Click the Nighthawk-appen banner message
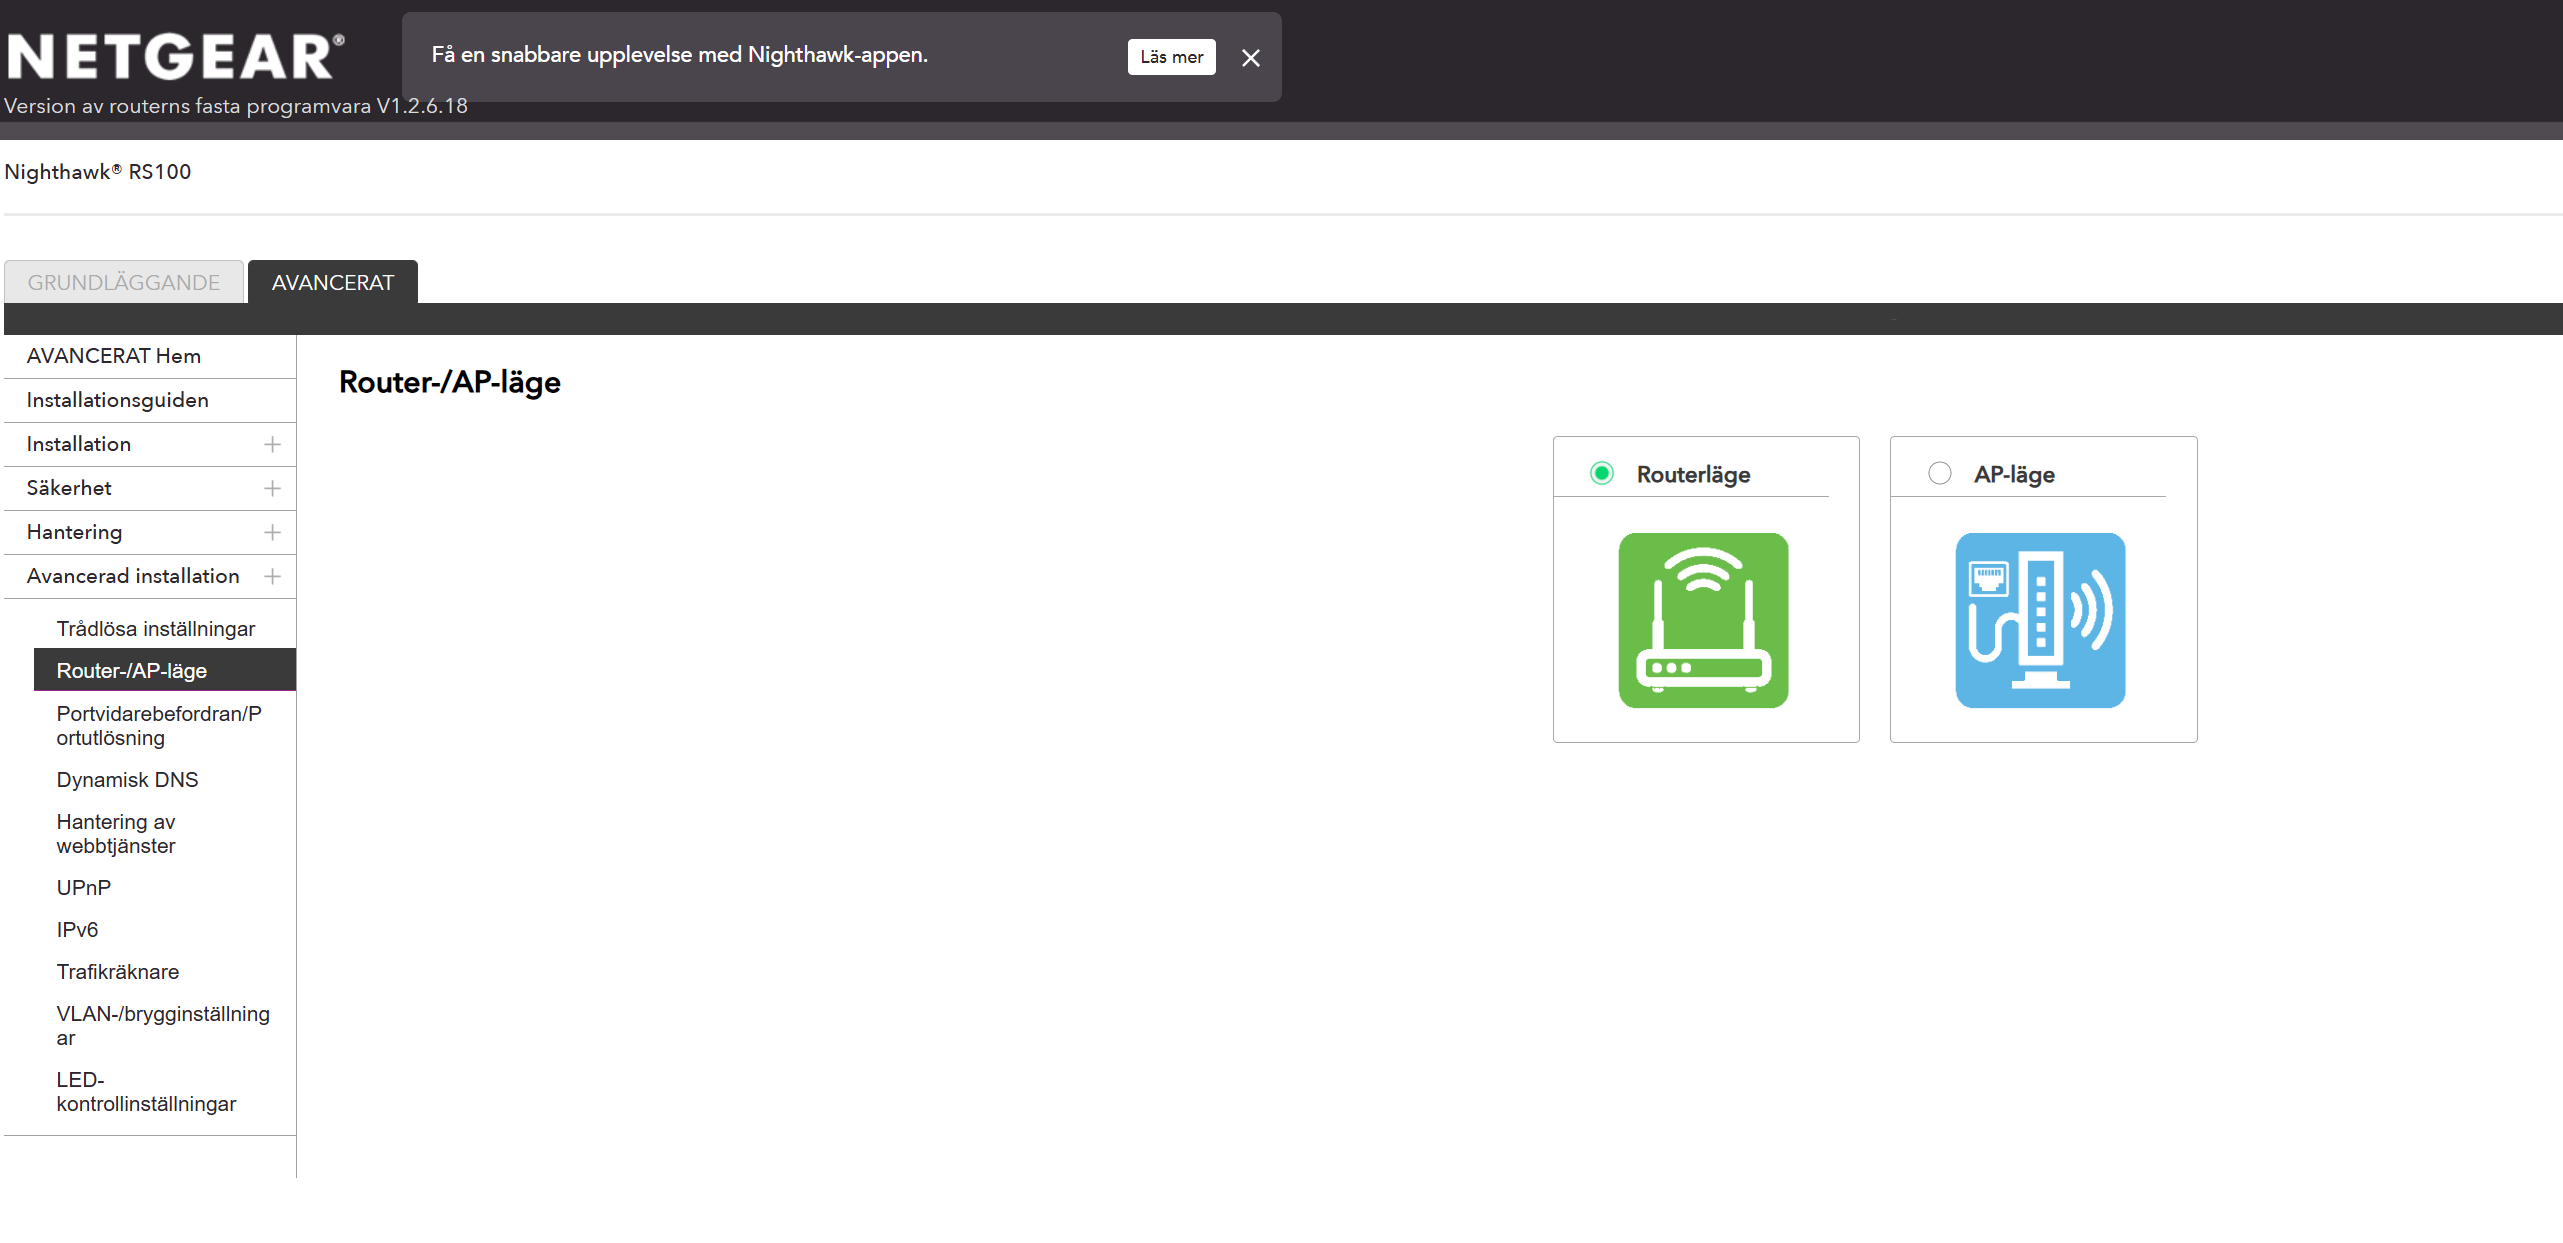 pos(680,55)
